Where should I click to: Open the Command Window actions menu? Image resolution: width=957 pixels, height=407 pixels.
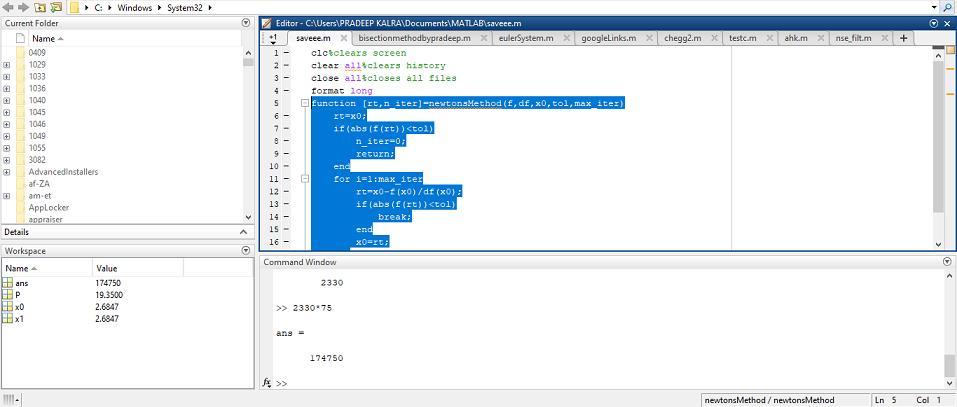[x=947, y=262]
